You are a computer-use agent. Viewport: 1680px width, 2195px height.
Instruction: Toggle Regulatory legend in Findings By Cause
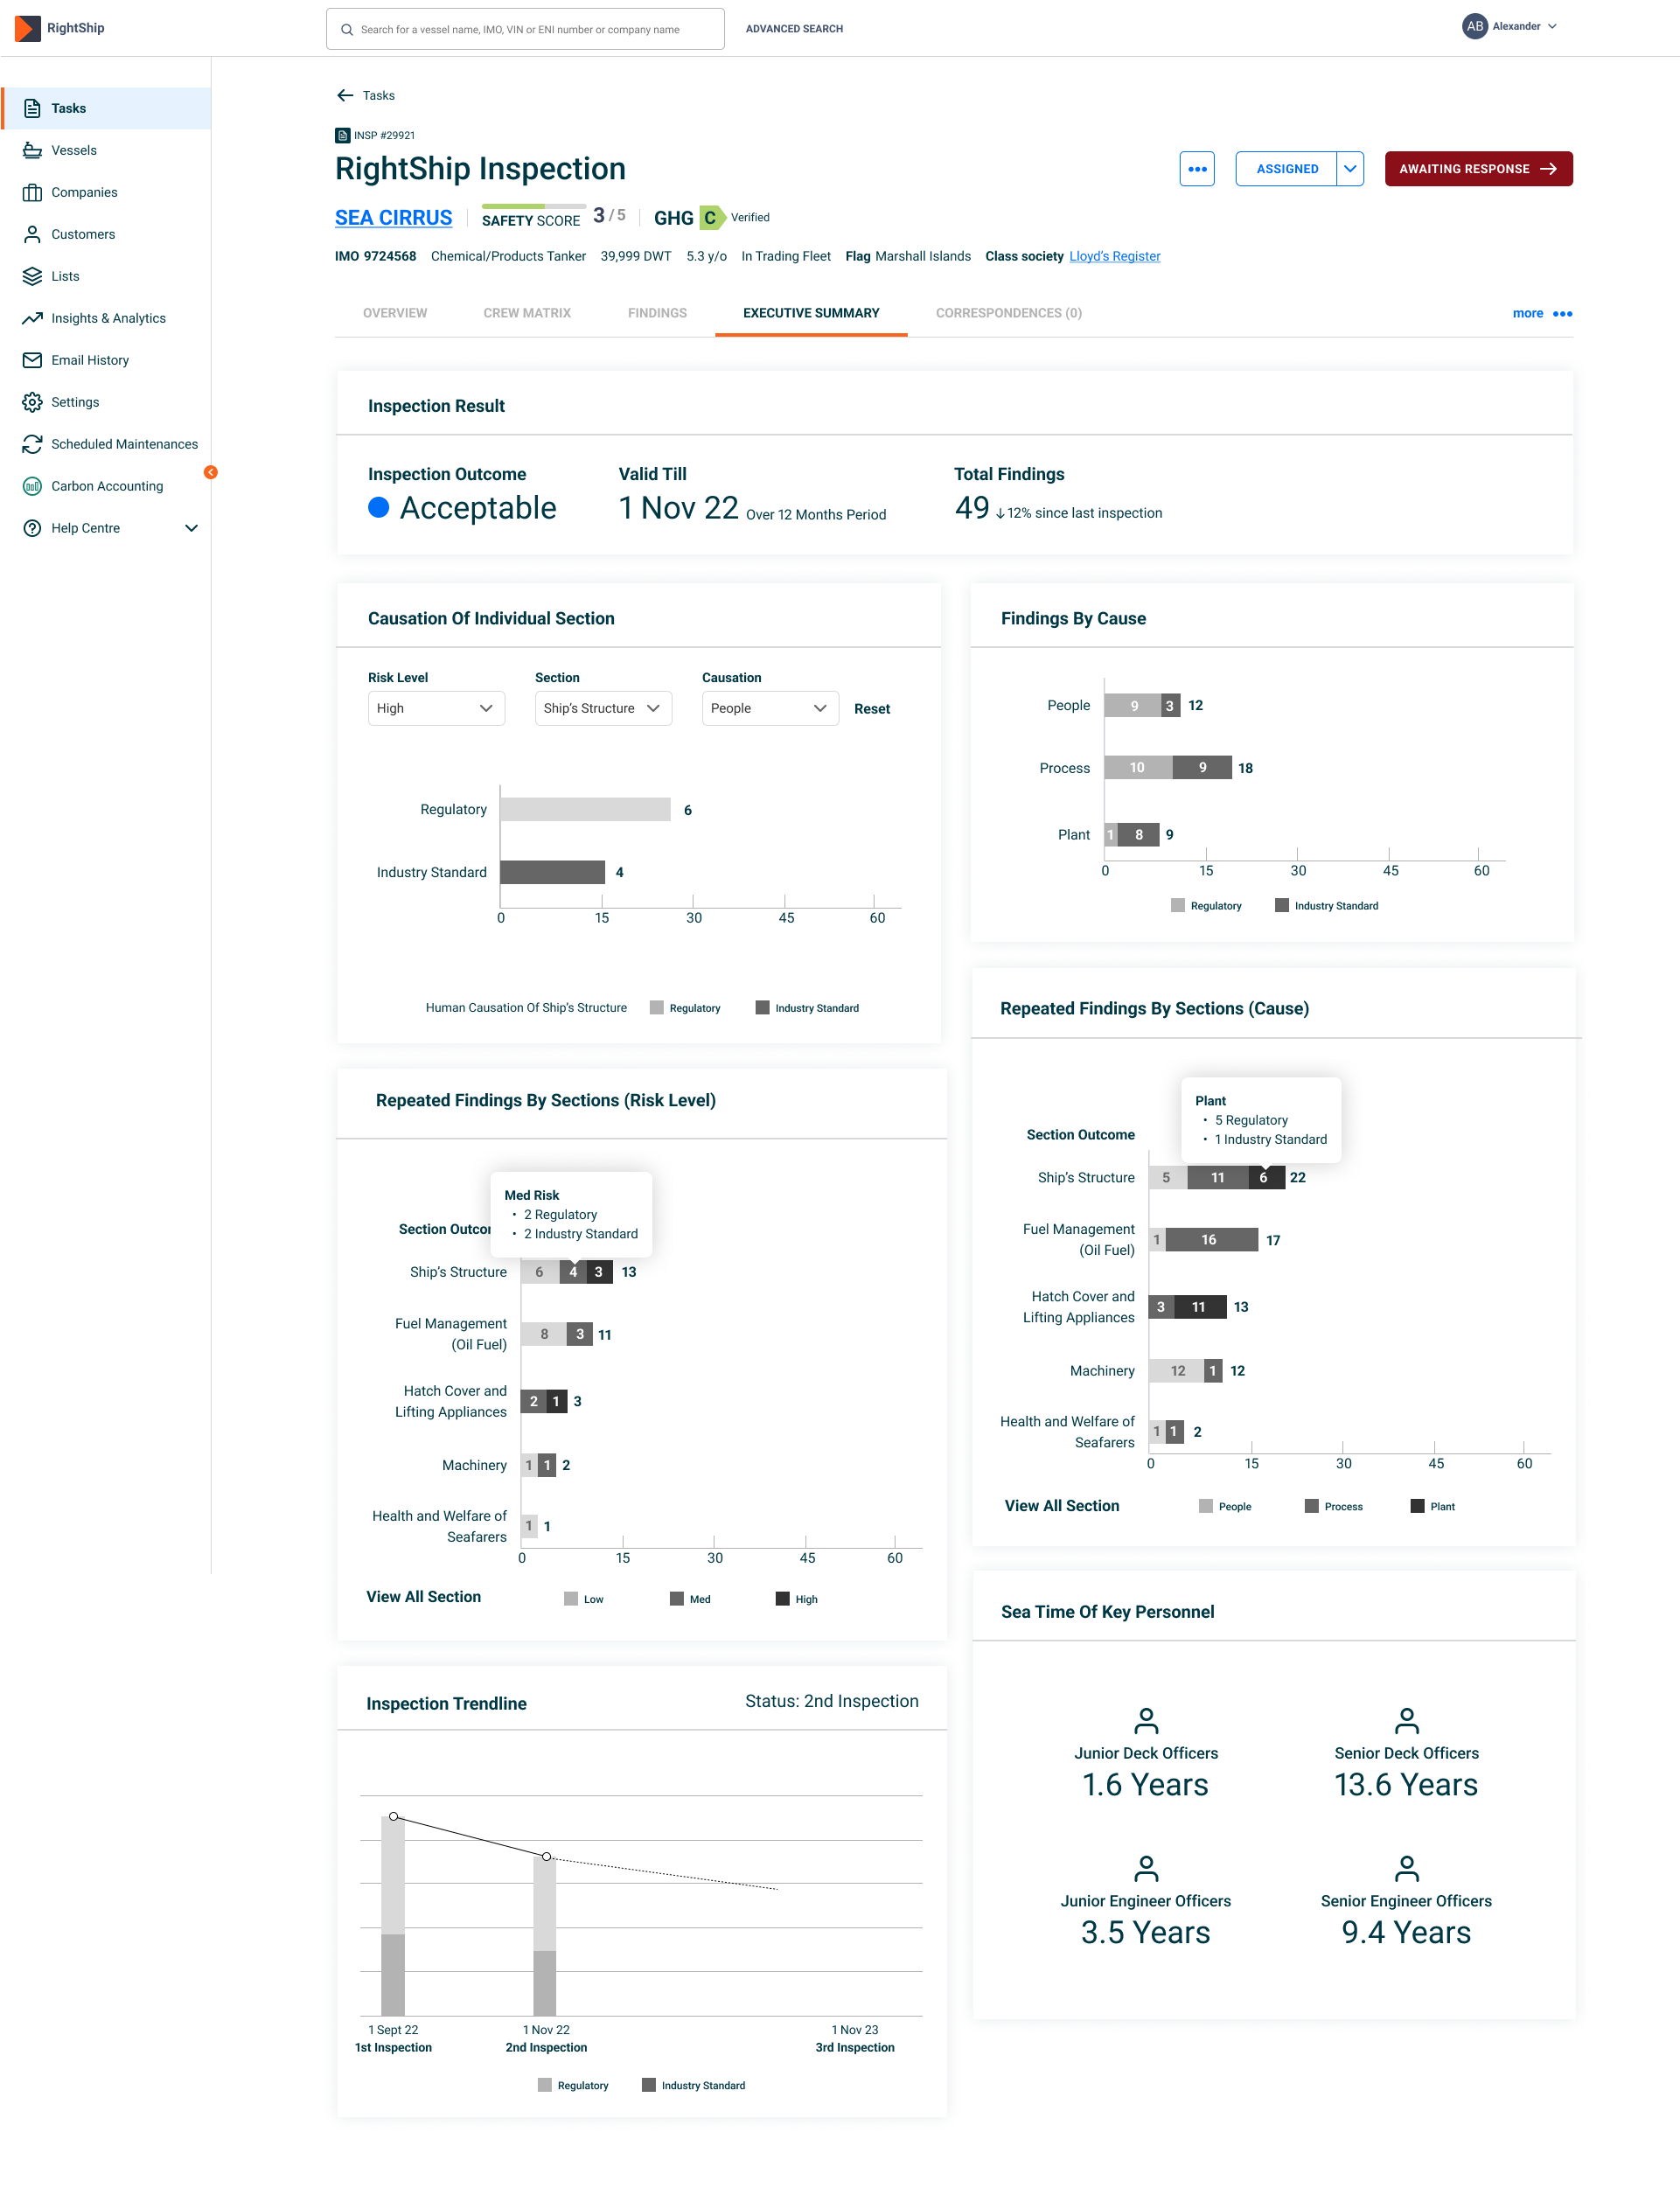(x=1206, y=906)
